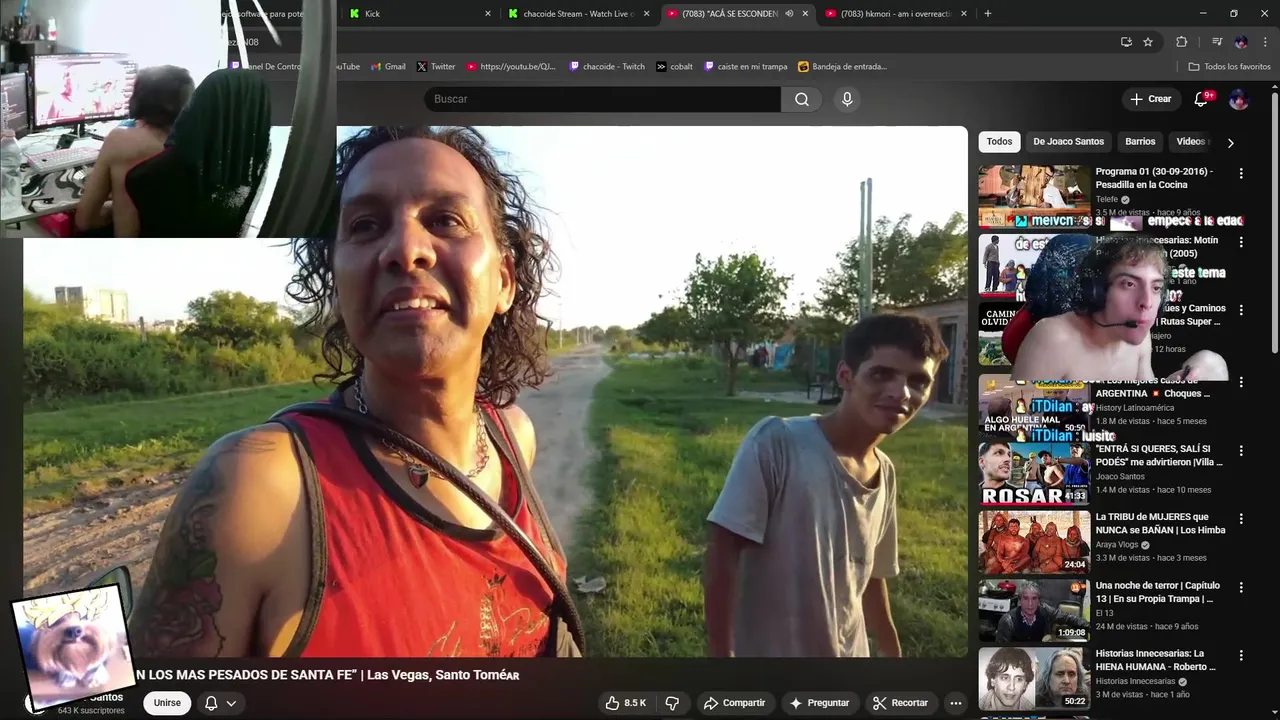Open options menu for Una noche de terror video
The image size is (1280, 720).
(x=1241, y=588)
